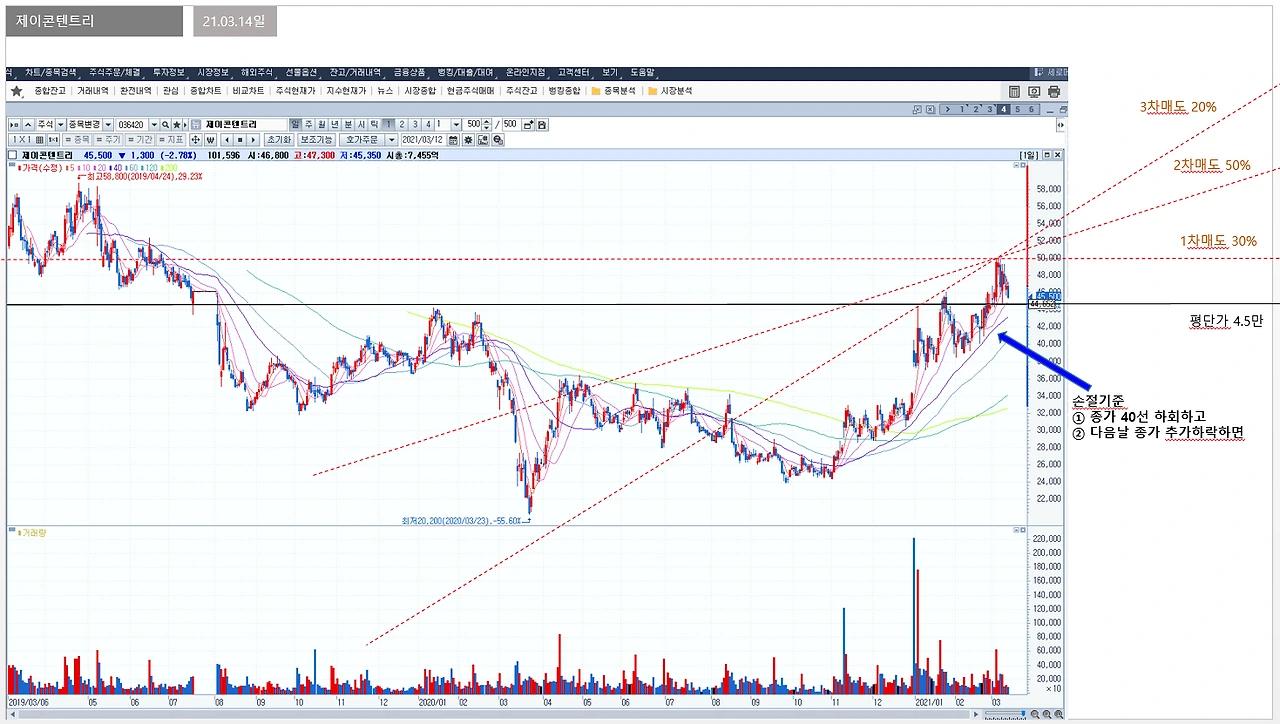This screenshot has height=724, width=1280.
Task: Open the 해외주식 menu
Action: point(257,73)
